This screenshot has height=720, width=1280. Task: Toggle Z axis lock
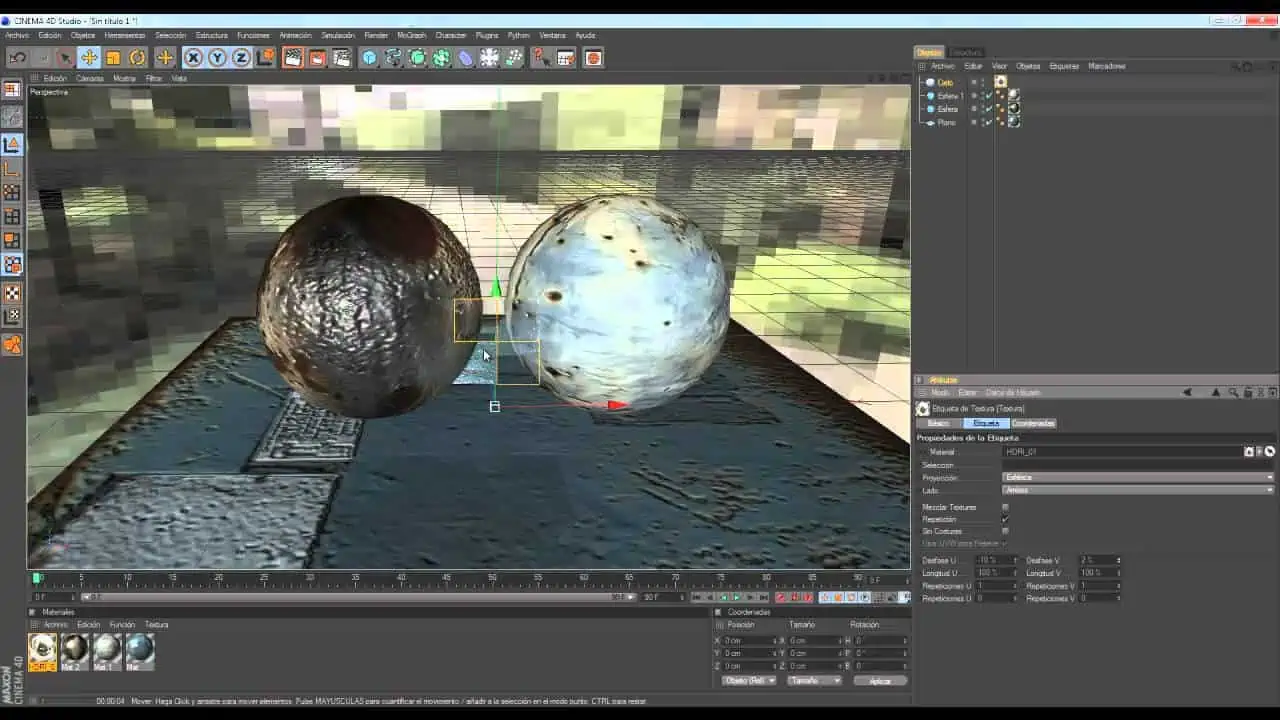click(x=241, y=58)
